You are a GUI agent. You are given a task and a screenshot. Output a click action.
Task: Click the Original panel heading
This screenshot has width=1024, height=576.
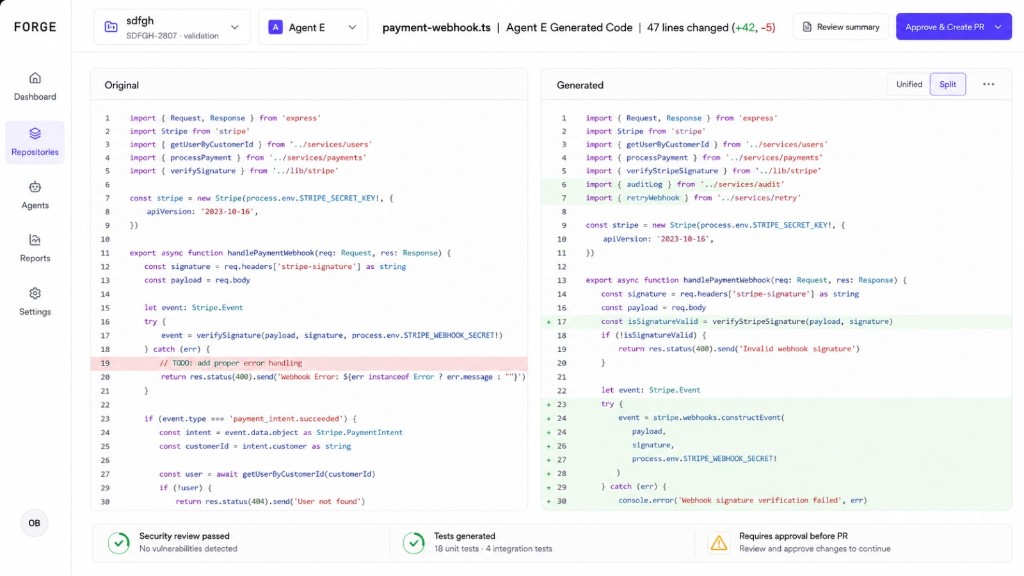tap(121, 85)
